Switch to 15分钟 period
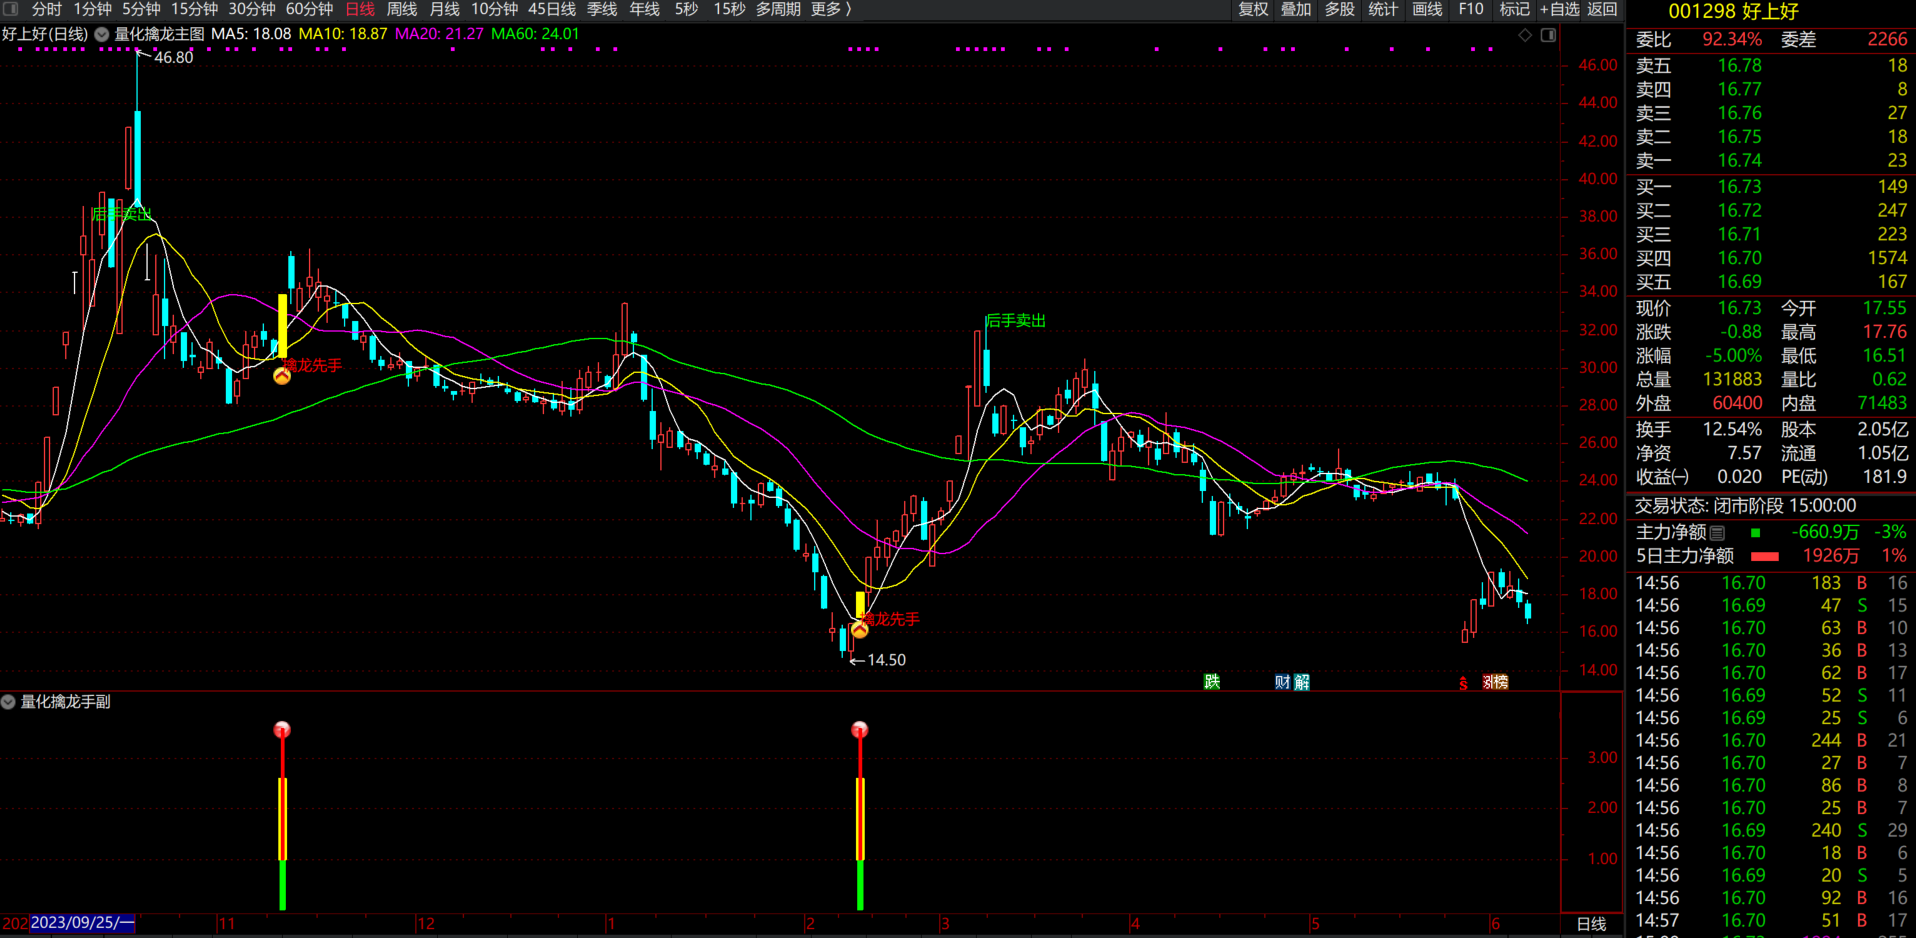The width and height of the screenshot is (1916, 938). click(195, 9)
